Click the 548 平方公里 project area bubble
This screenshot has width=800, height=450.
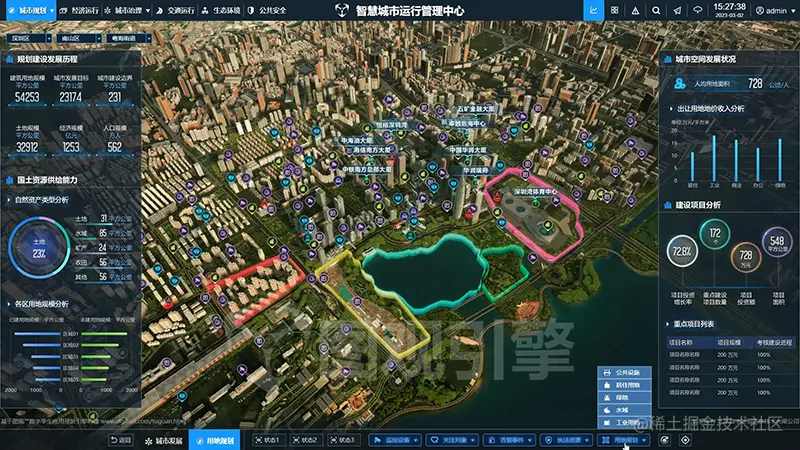[777, 242]
